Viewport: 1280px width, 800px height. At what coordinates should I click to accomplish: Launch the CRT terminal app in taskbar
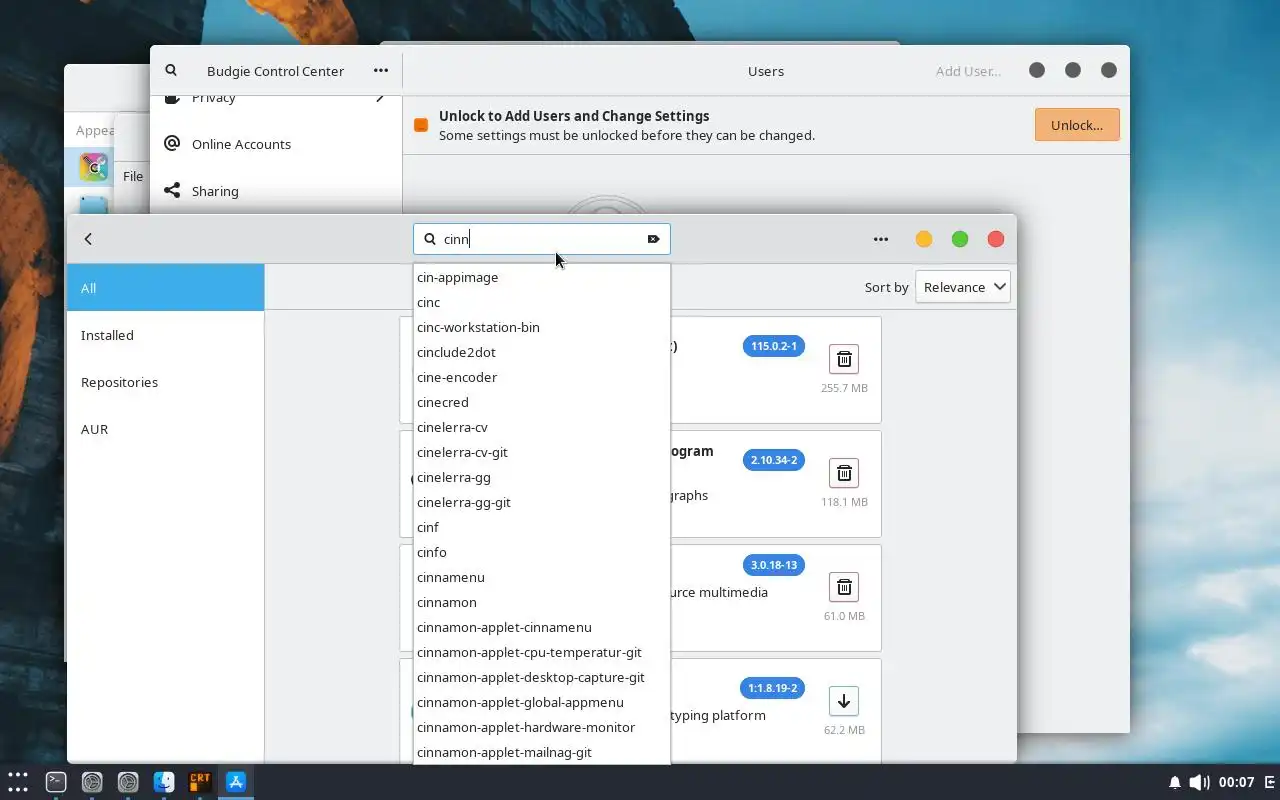point(200,782)
